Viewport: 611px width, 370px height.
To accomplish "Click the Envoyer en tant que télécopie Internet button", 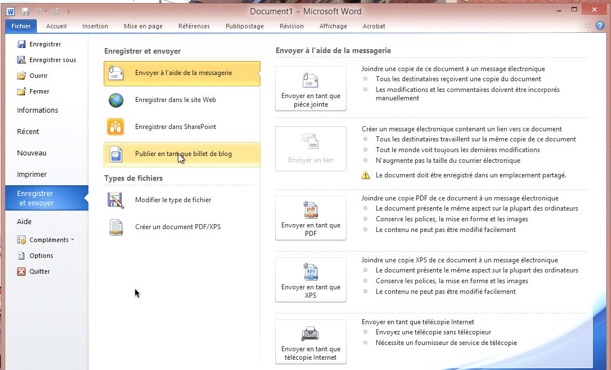I will 311,342.
